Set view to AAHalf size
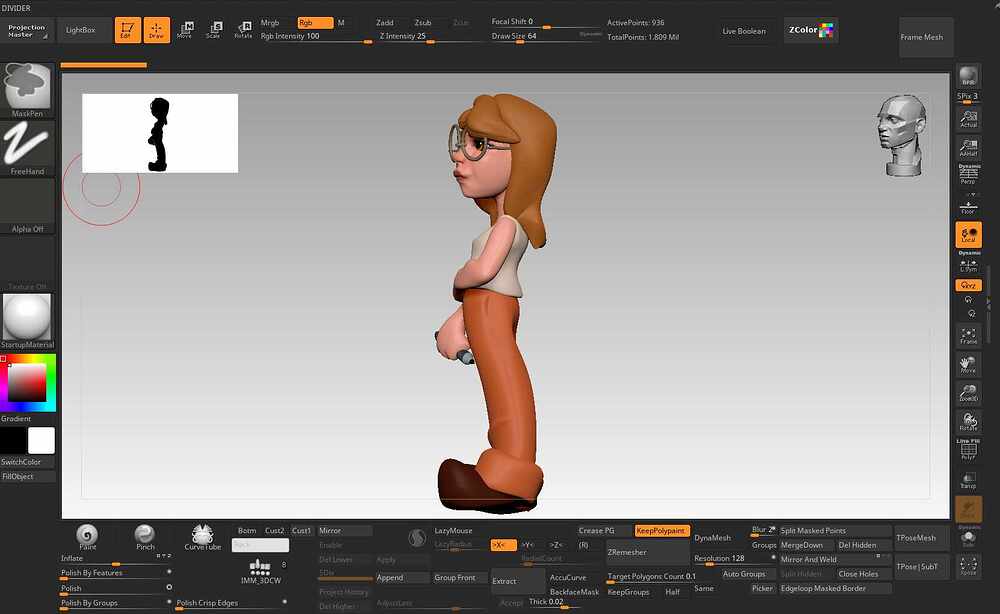1000x614 pixels. click(x=968, y=148)
